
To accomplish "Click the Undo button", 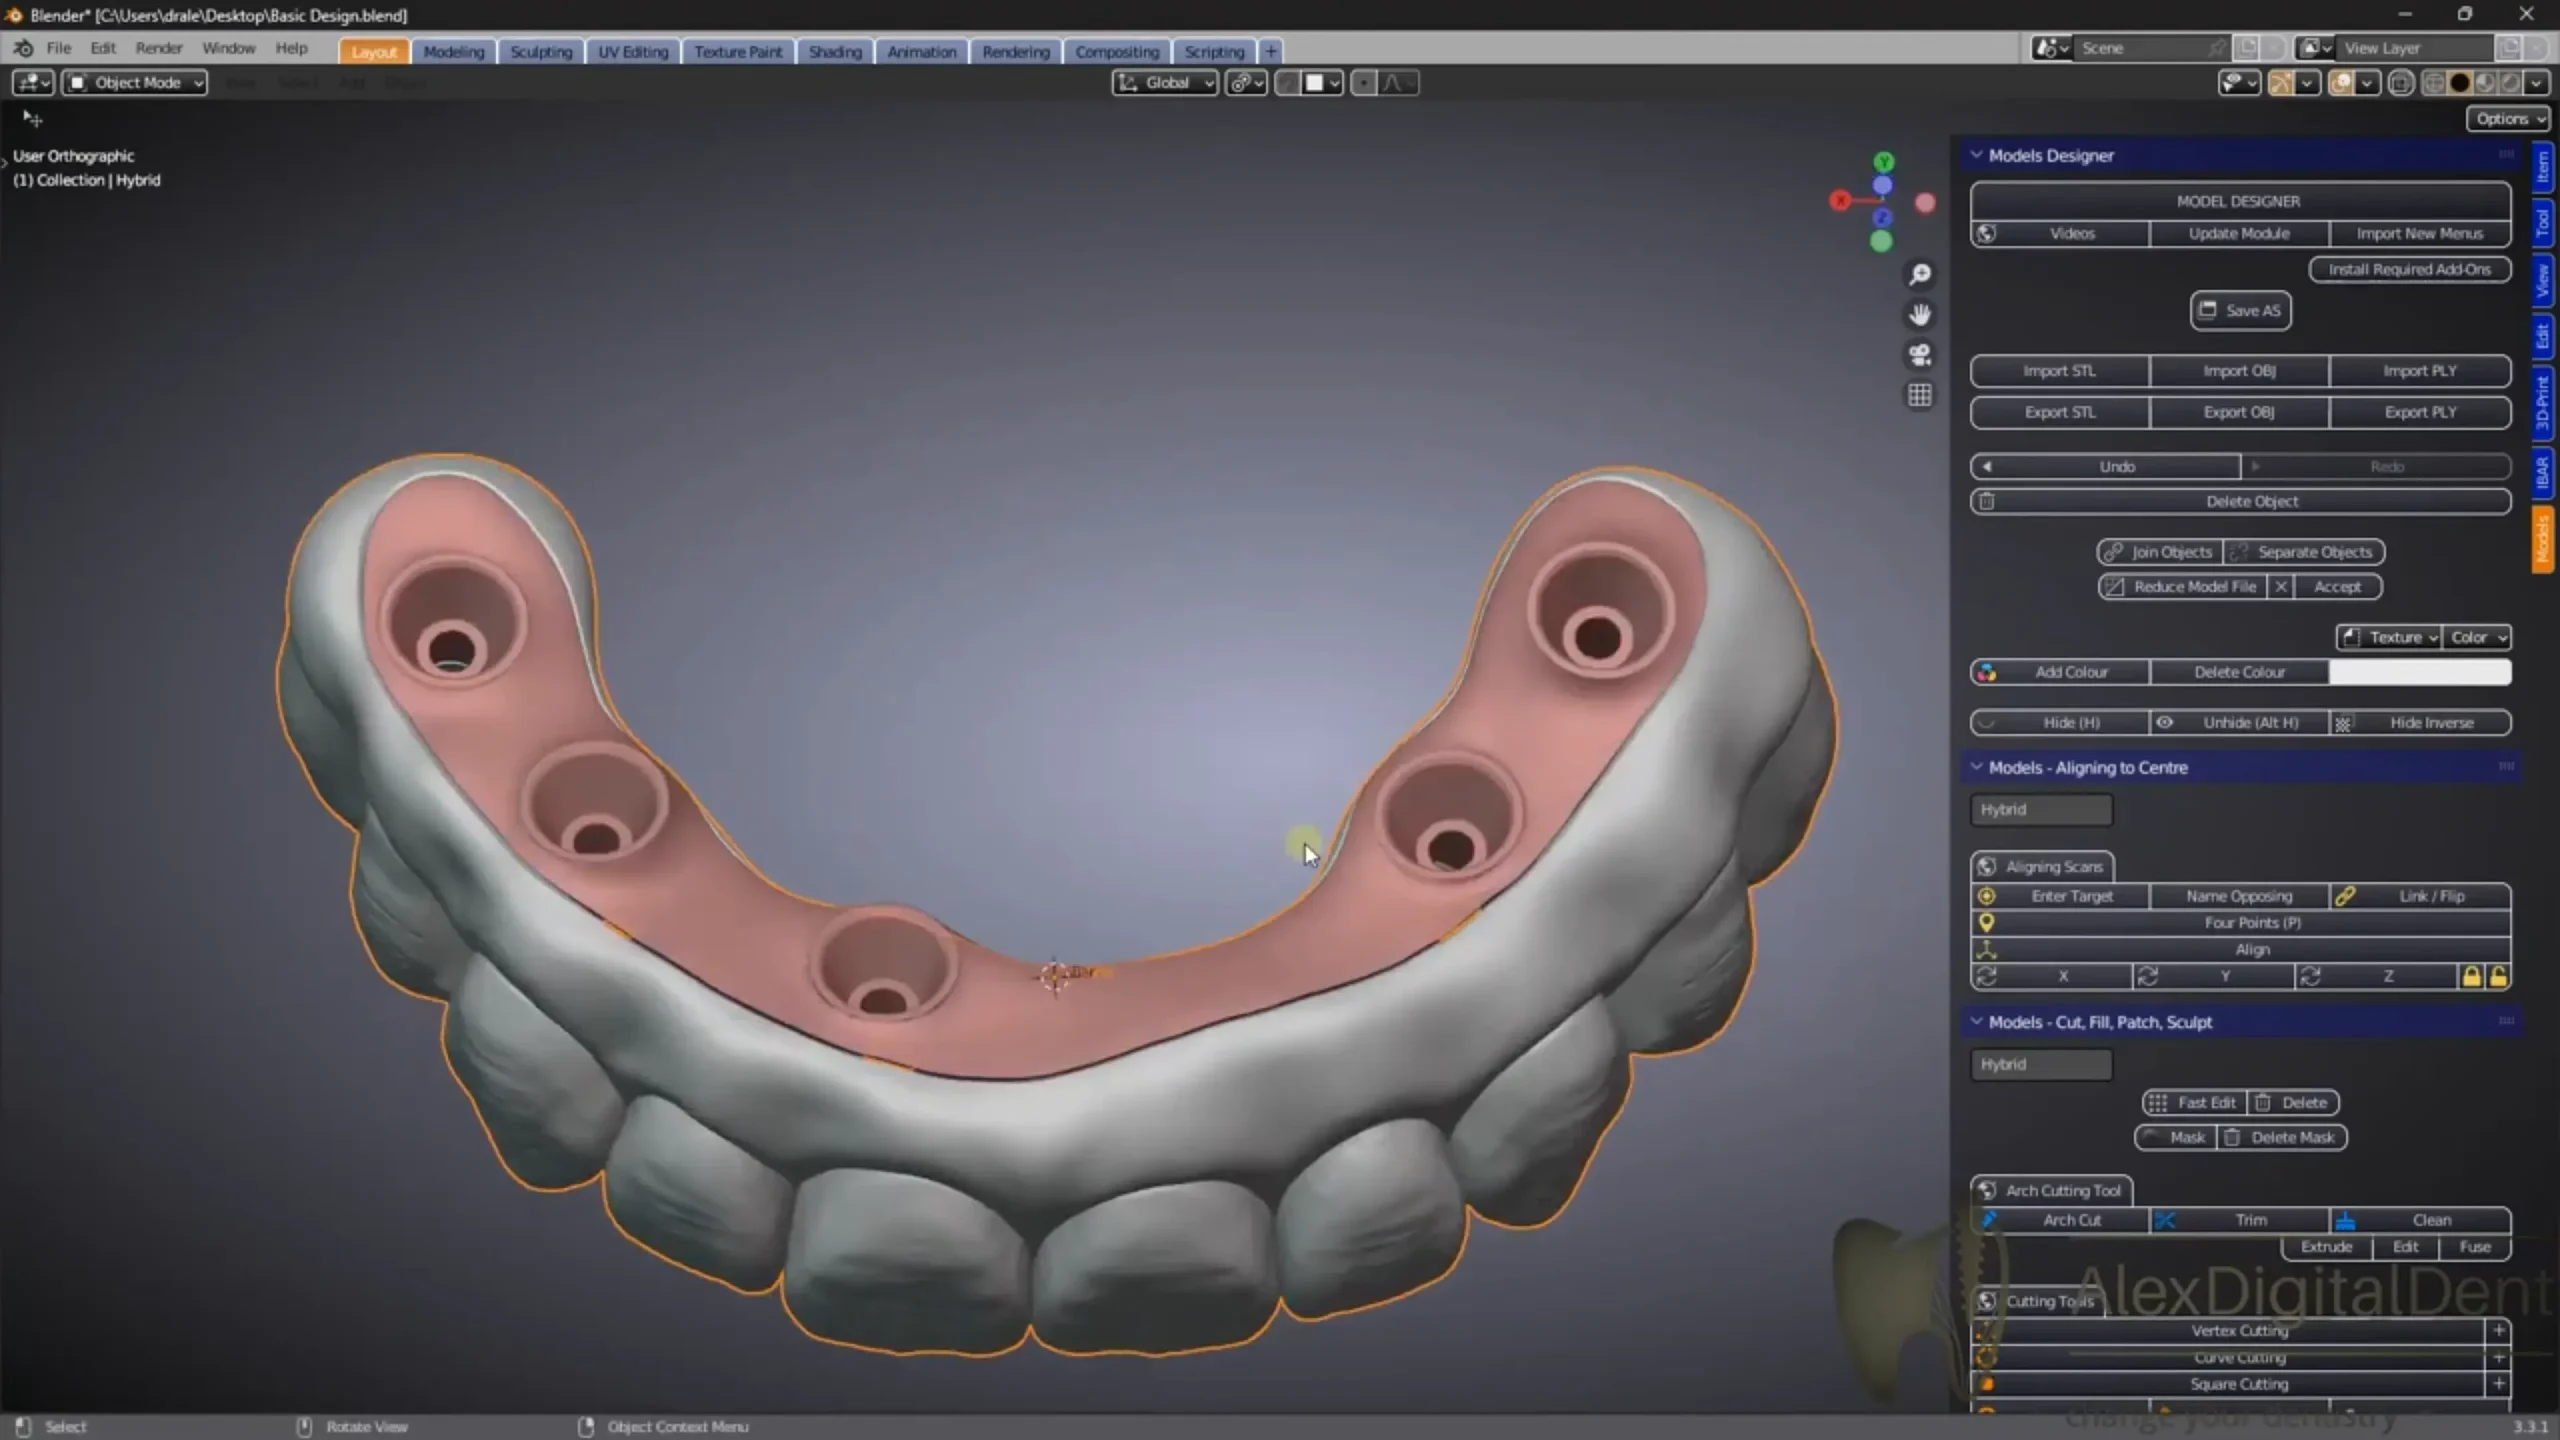I will (2105, 467).
